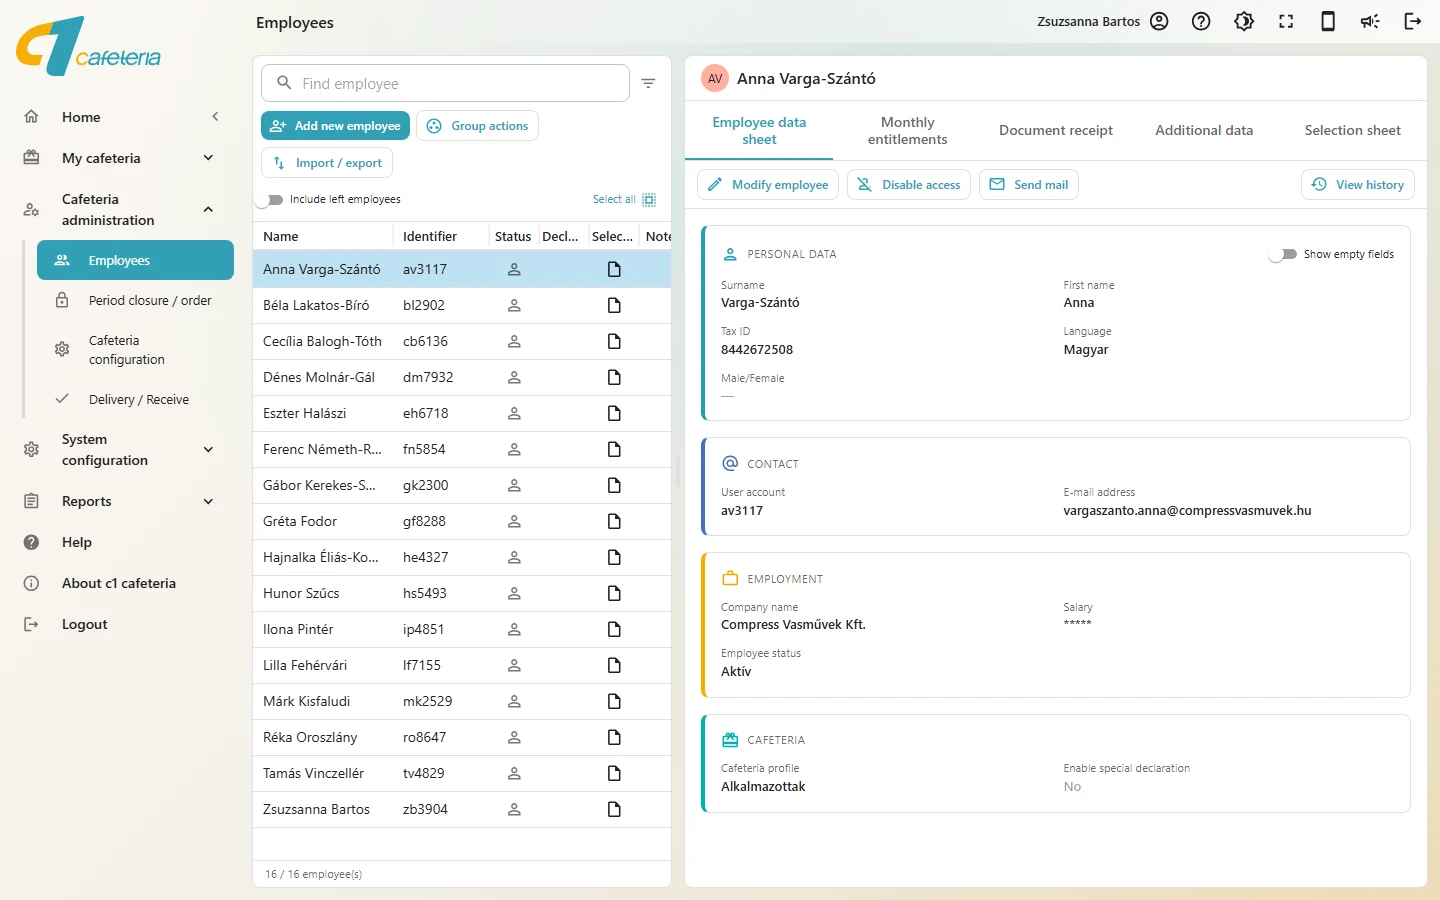
Task: Open the help question mark icon in header
Action: 1201,21
